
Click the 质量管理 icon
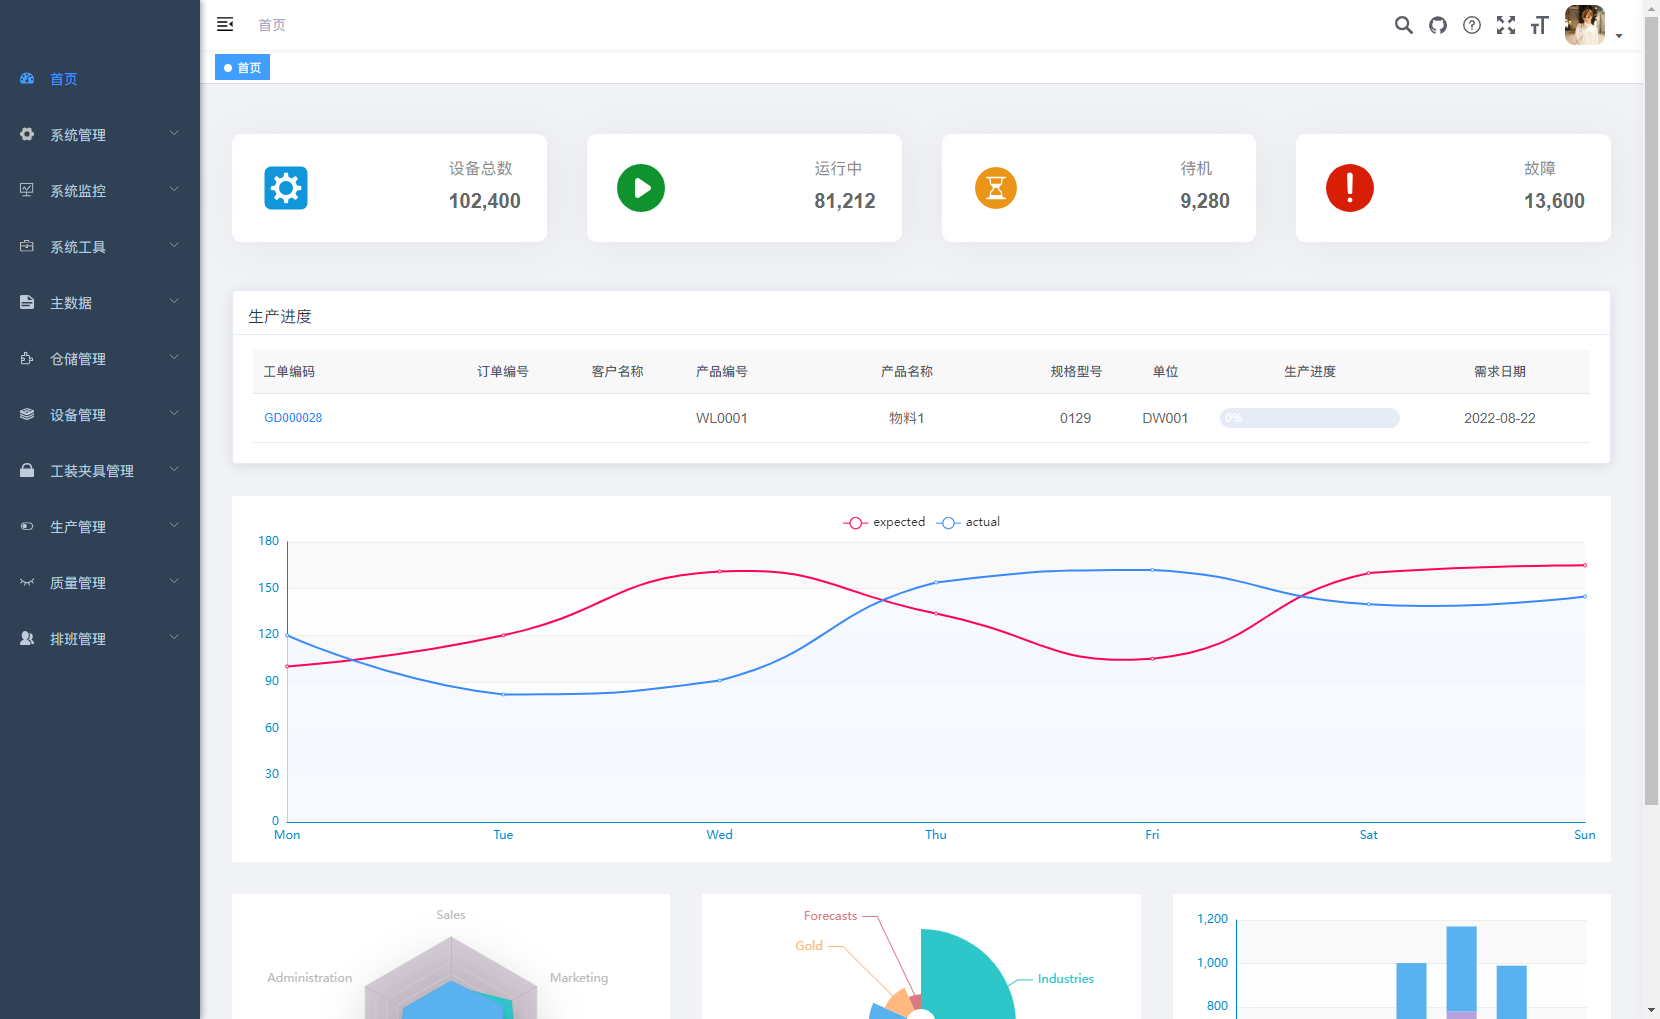click(x=27, y=582)
